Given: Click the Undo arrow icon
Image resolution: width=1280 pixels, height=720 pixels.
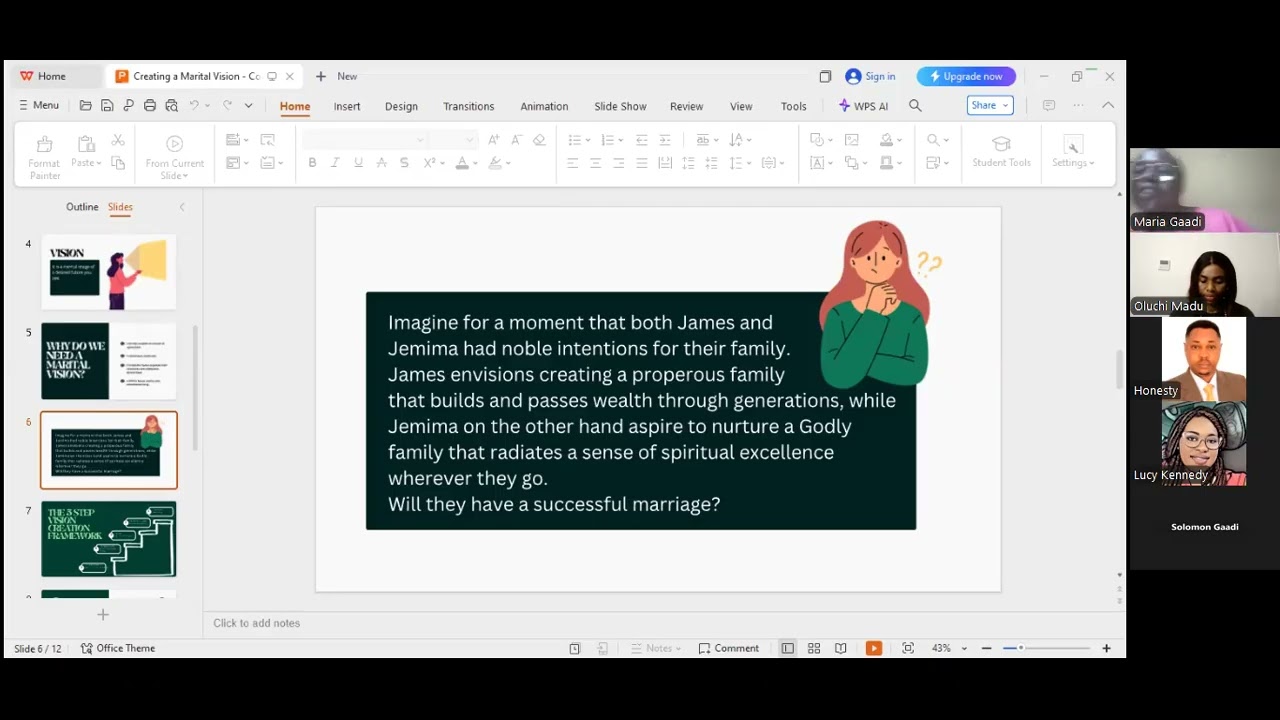Looking at the screenshot, I should tap(194, 105).
